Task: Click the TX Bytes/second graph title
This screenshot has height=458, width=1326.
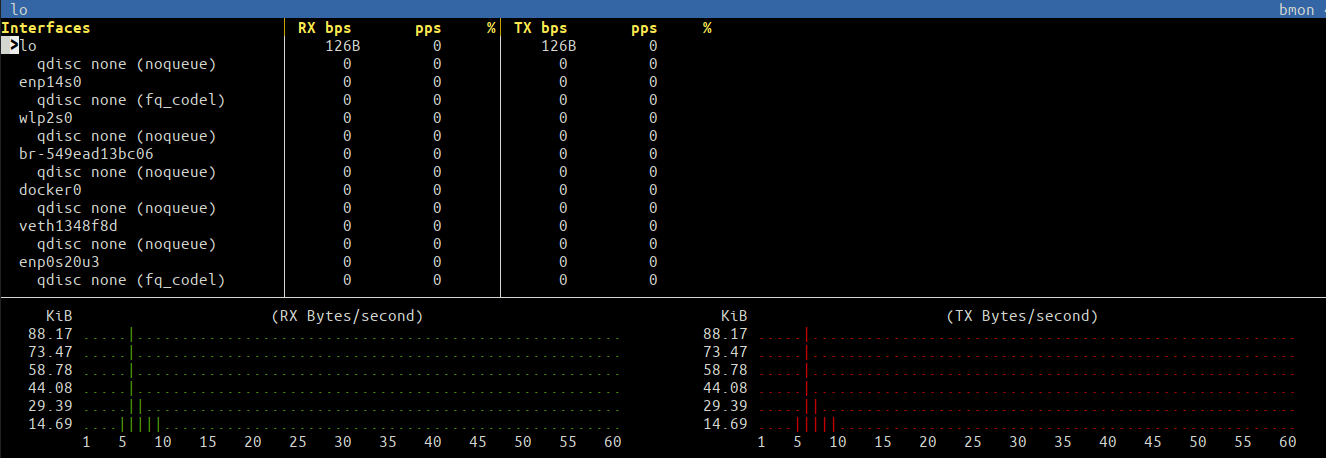Action: [x=1022, y=316]
